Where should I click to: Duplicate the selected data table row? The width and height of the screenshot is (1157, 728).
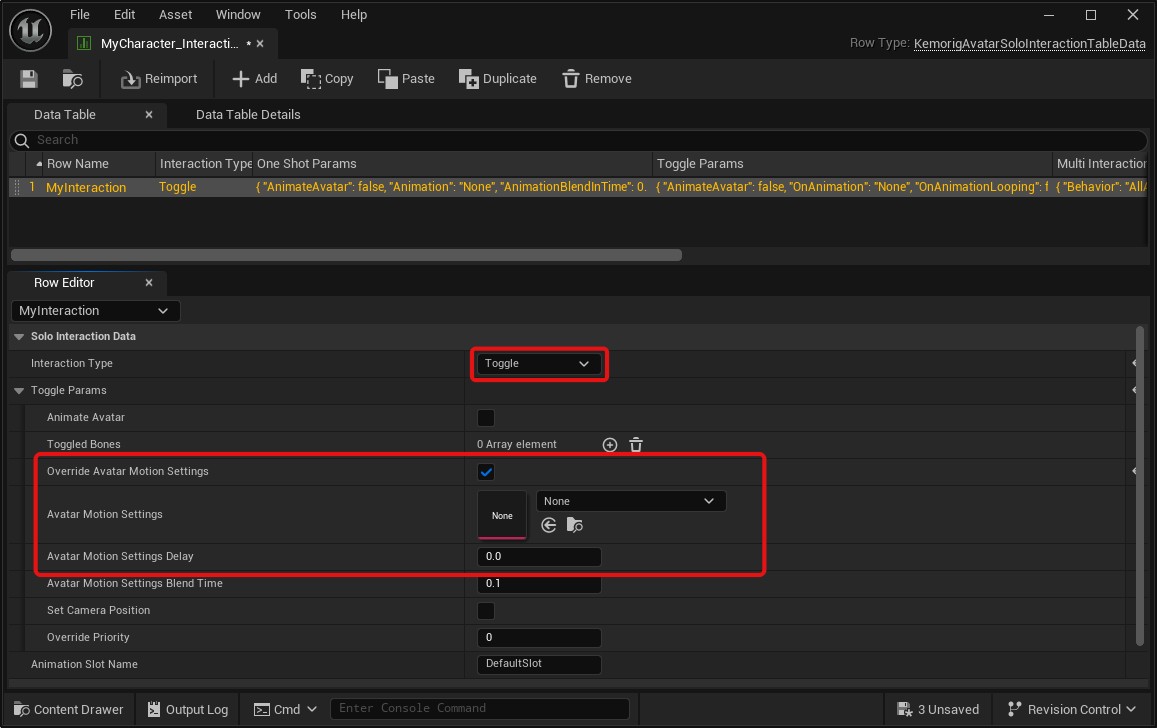pos(497,79)
